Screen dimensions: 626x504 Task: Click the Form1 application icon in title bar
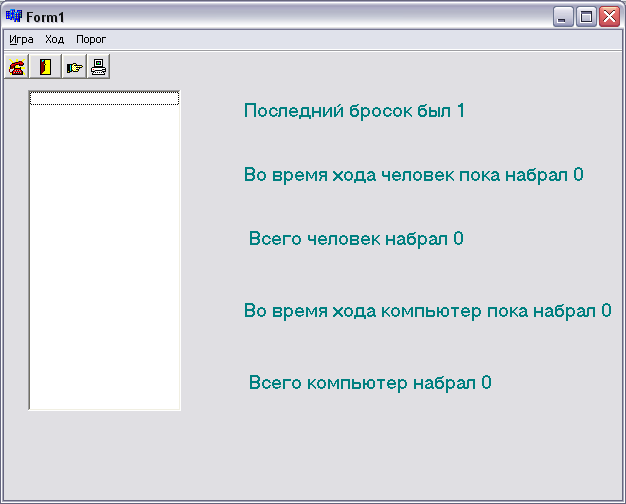[14, 16]
